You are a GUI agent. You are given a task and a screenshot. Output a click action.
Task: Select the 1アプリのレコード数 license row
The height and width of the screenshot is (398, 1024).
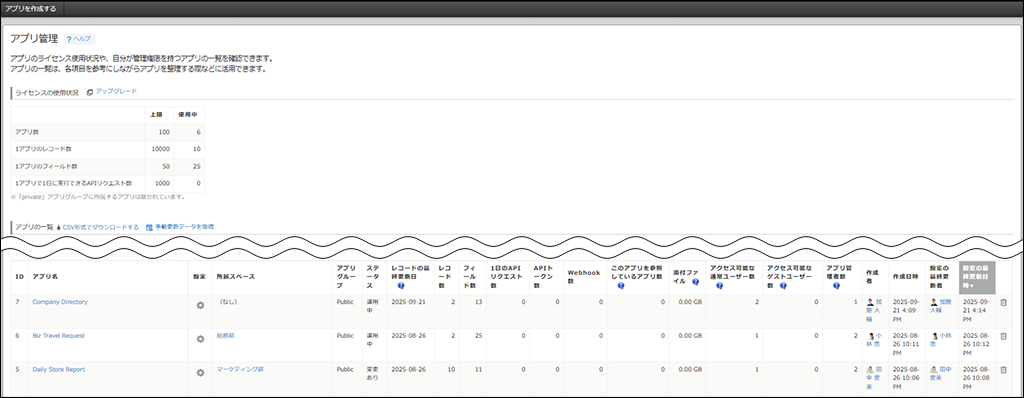(108, 149)
